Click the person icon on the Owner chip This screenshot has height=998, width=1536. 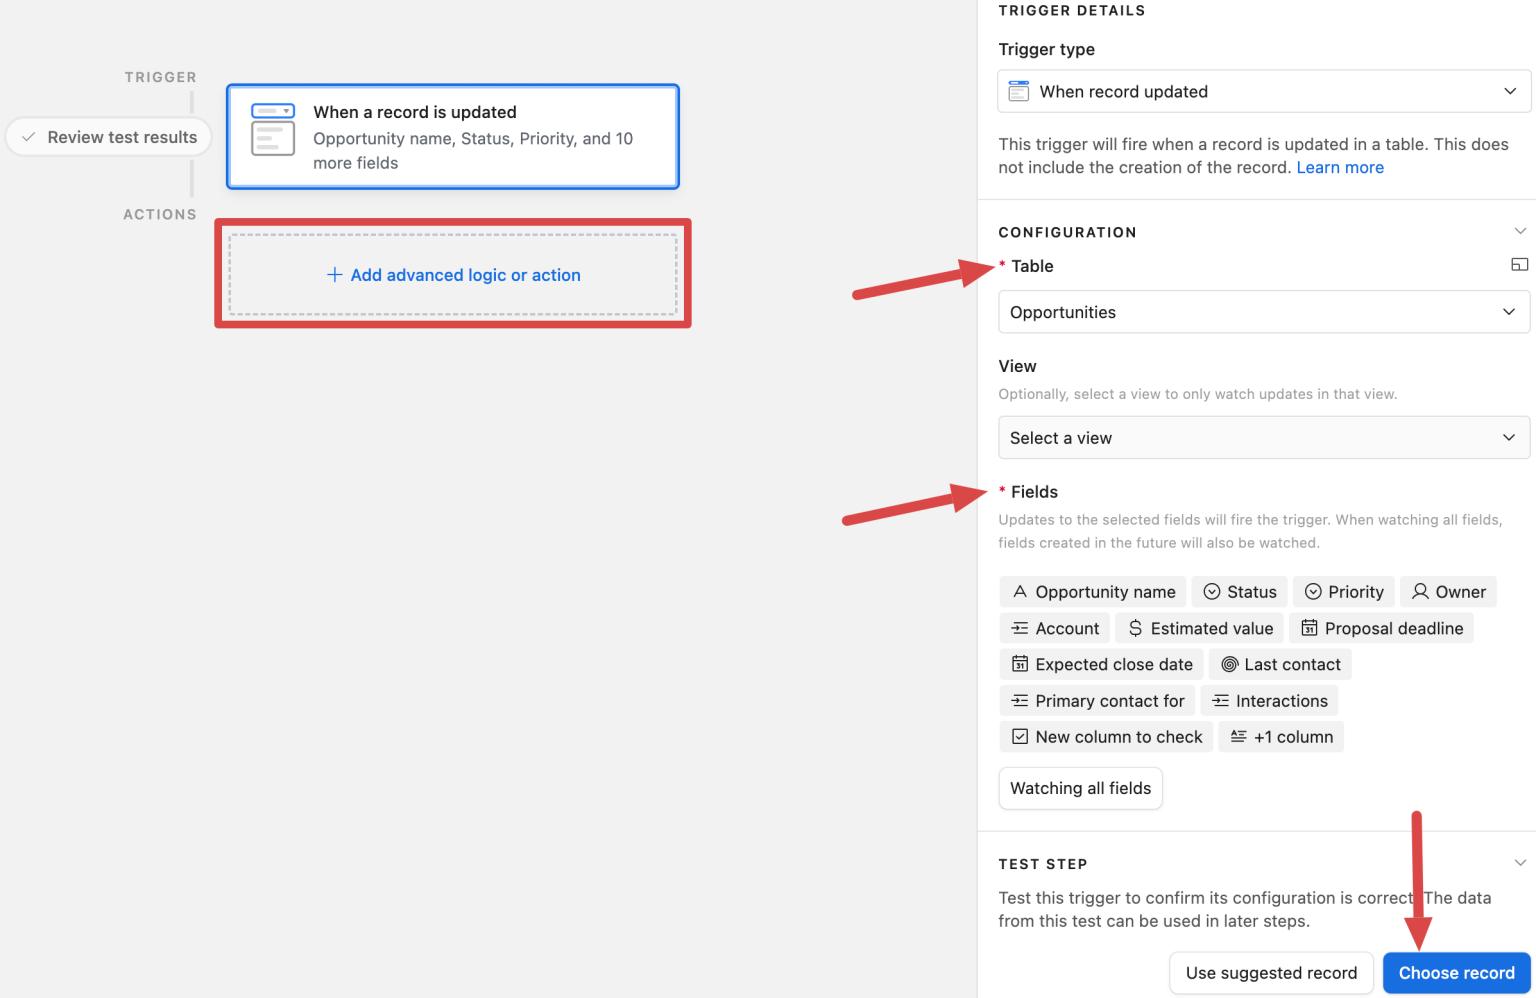click(1419, 591)
